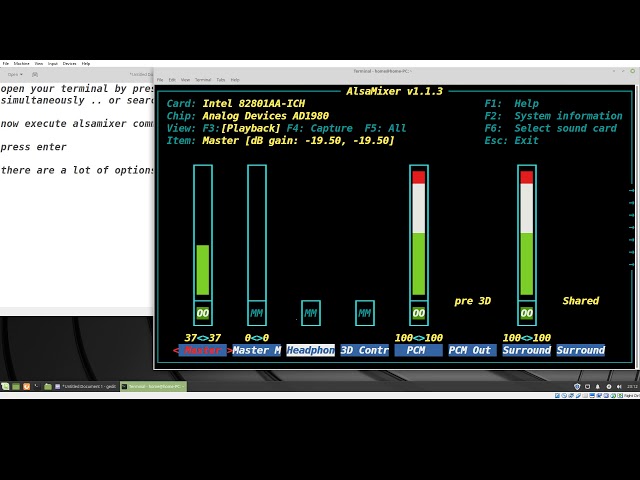The width and height of the screenshot is (640, 480).
Task: Switch to Untitled Document gedit taskbar entry
Action: (x=86, y=387)
